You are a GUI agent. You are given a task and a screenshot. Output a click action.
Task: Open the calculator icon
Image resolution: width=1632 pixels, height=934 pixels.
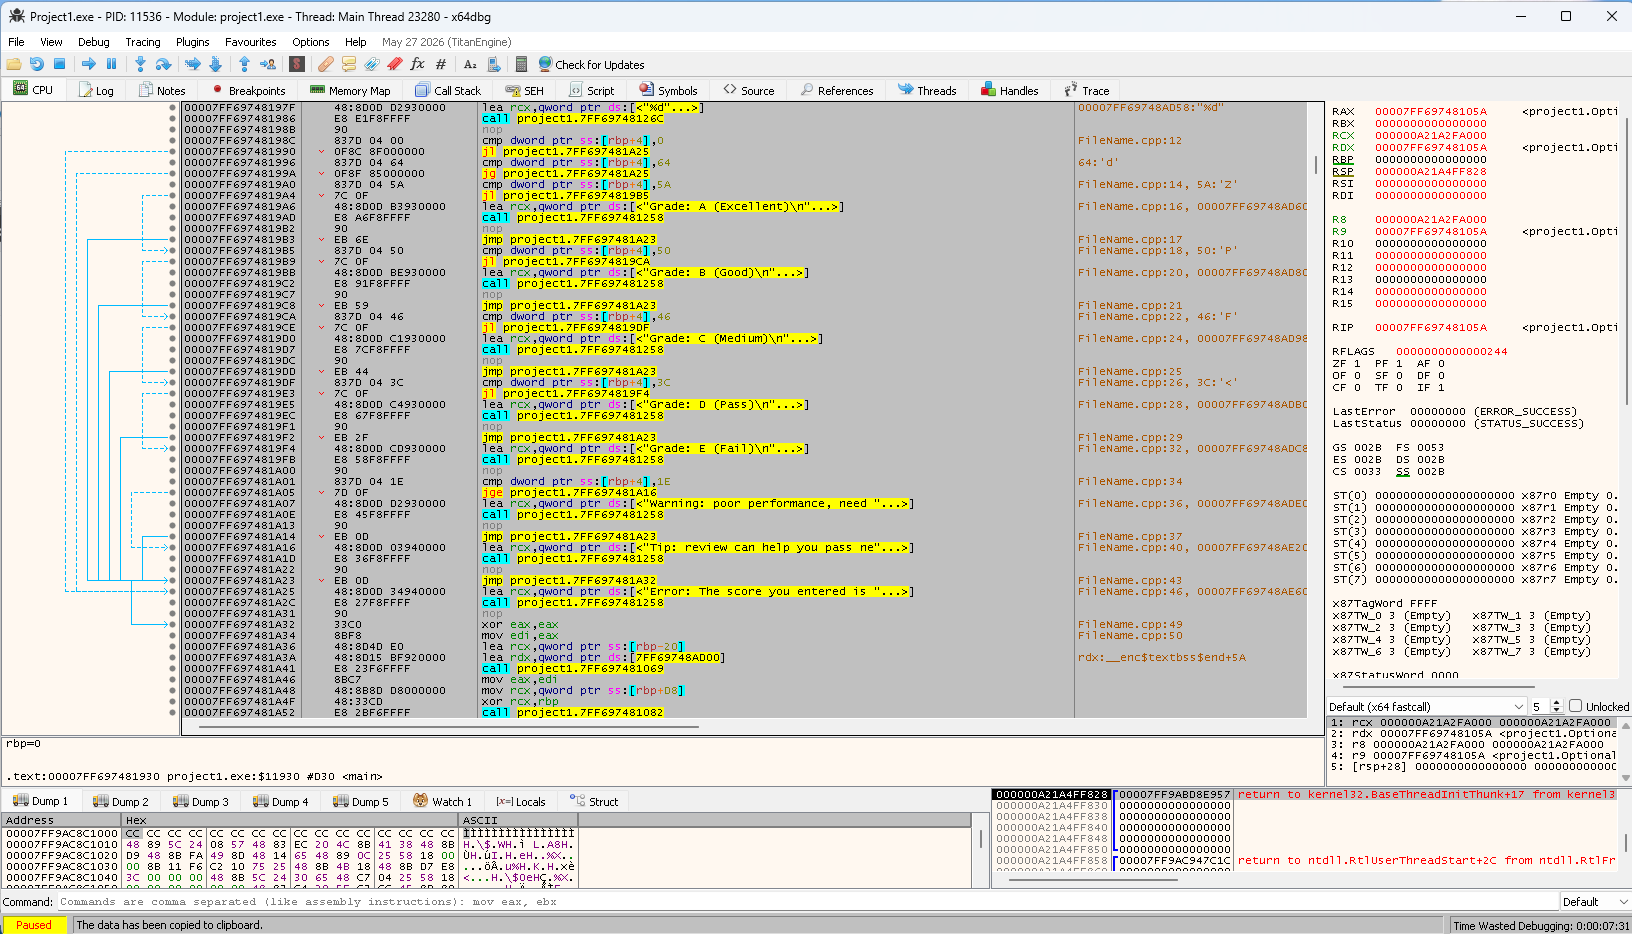click(521, 64)
